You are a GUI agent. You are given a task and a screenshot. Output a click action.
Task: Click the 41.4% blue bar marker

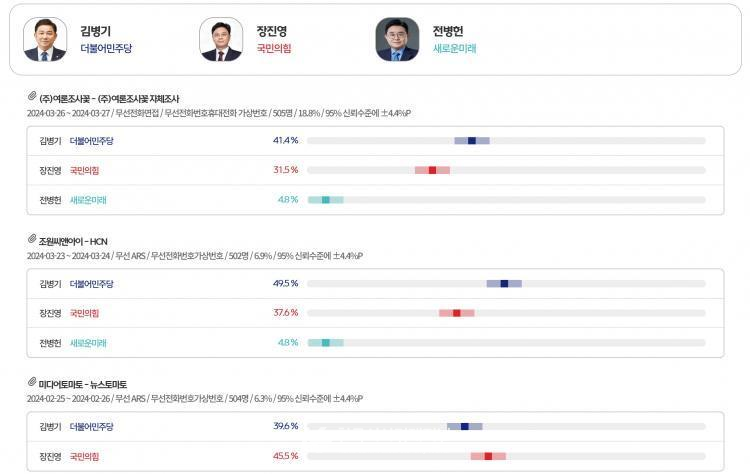coord(472,141)
